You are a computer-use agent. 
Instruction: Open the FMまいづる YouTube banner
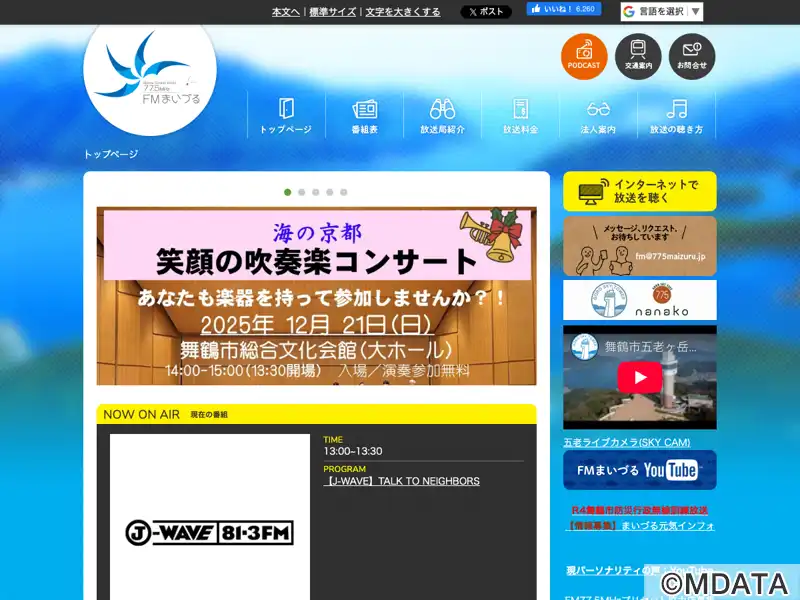coord(640,470)
